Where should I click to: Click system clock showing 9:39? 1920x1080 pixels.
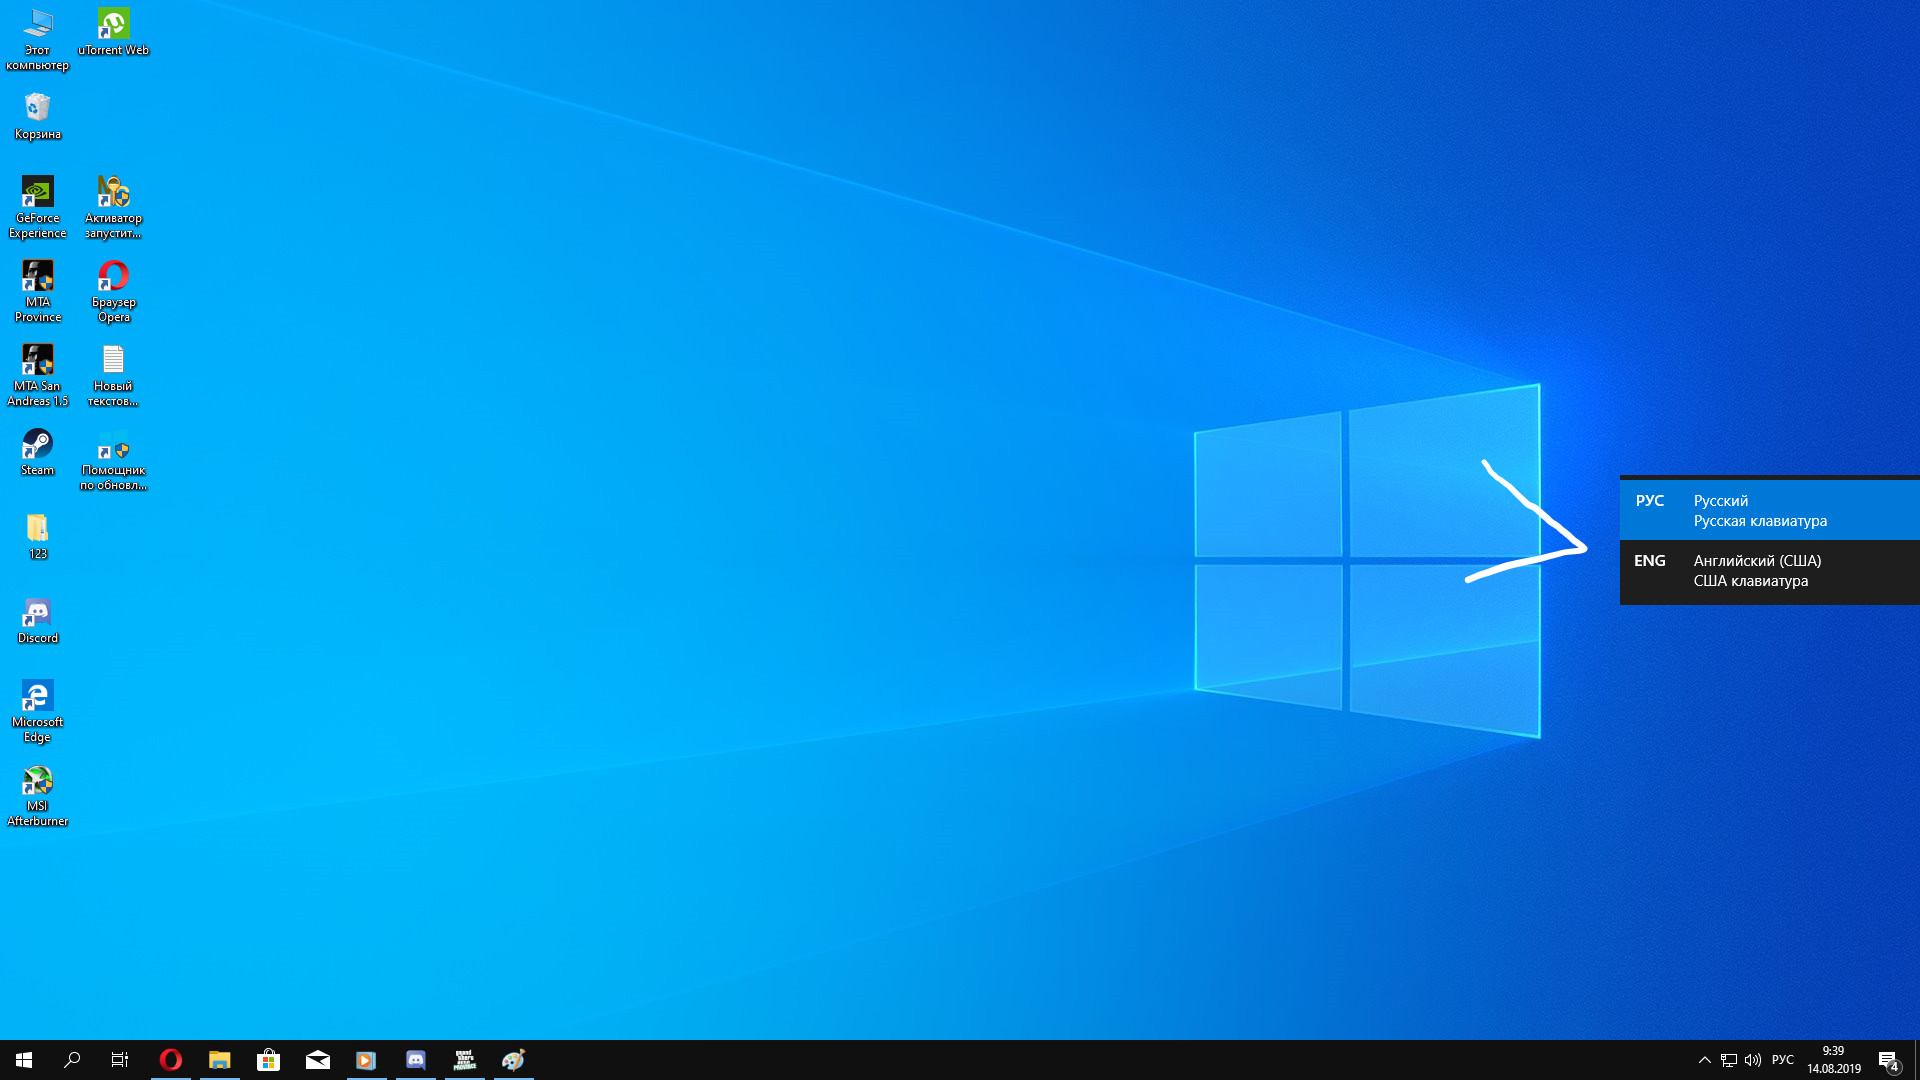(x=1833, y=1059)
